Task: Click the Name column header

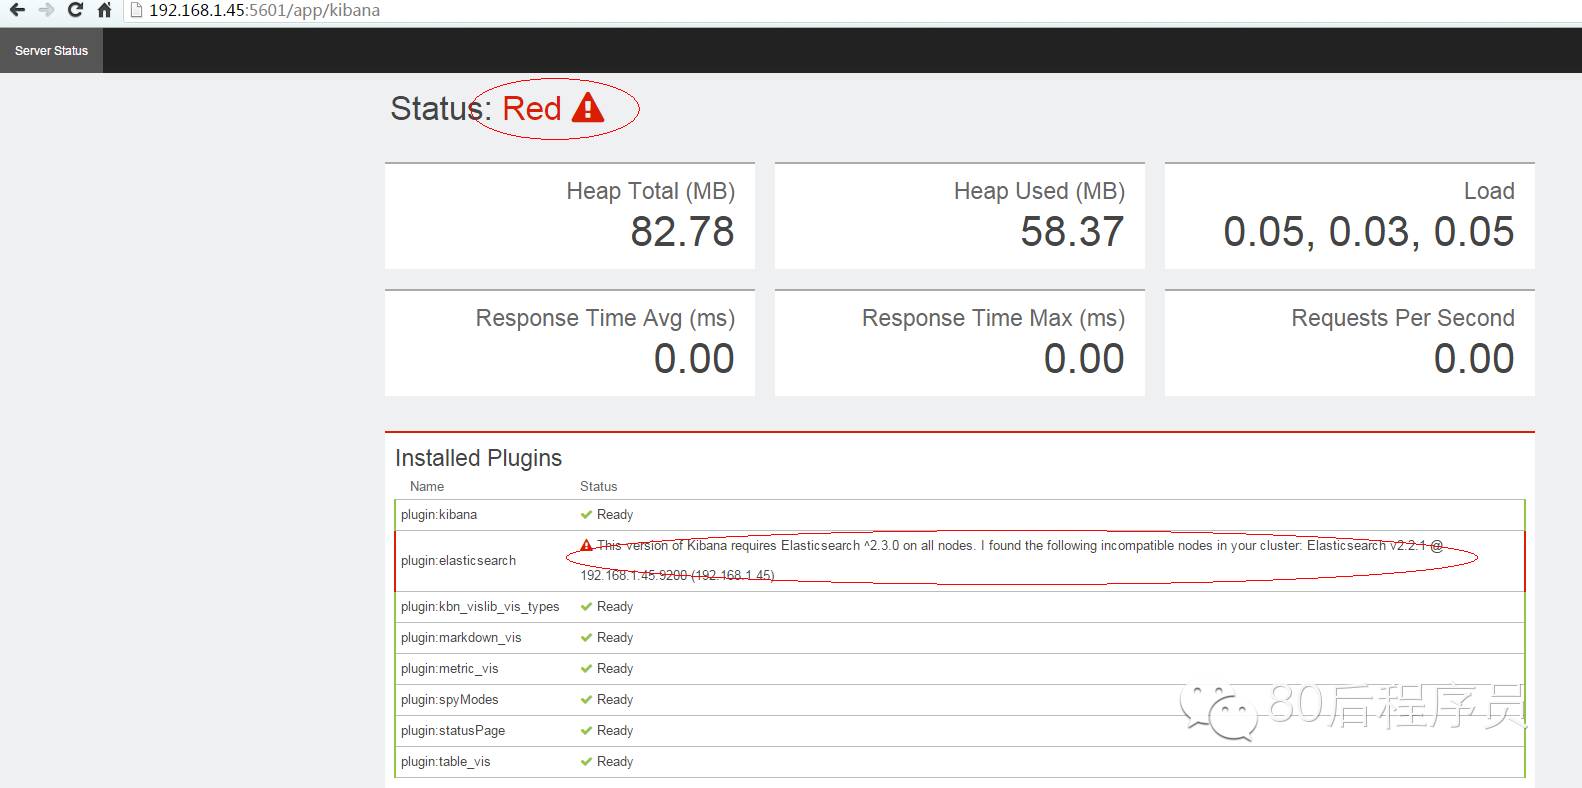Action: tap(427, 486)
